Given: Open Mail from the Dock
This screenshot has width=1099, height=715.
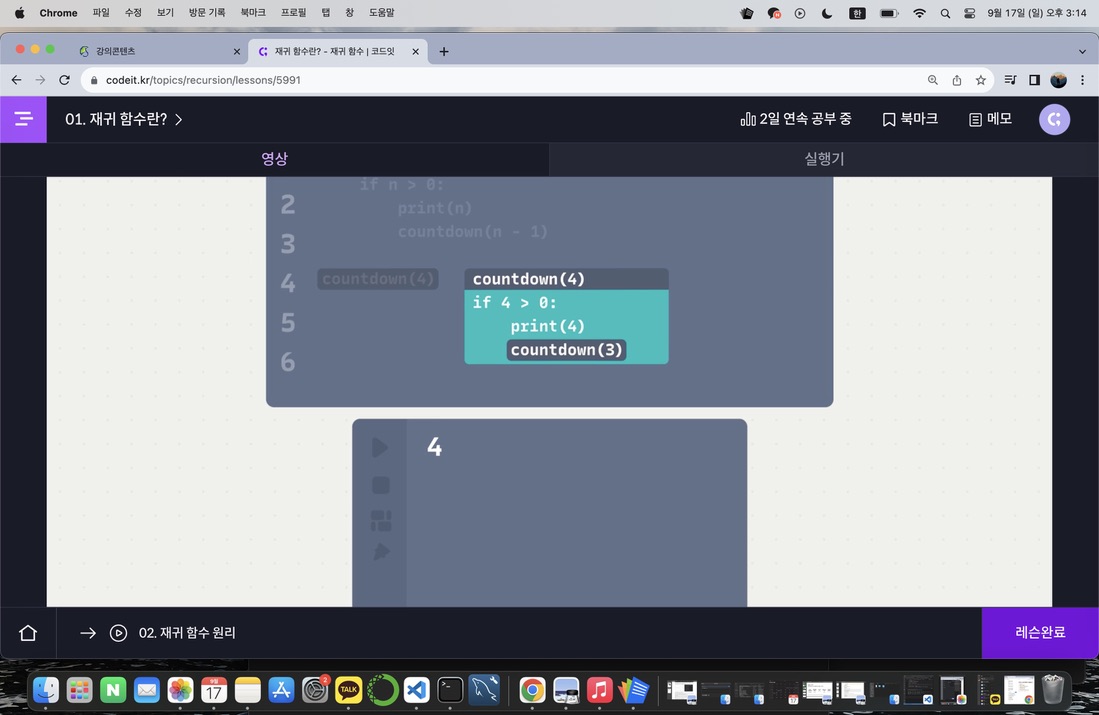Looking at the screenshot, I should (146, 690).
